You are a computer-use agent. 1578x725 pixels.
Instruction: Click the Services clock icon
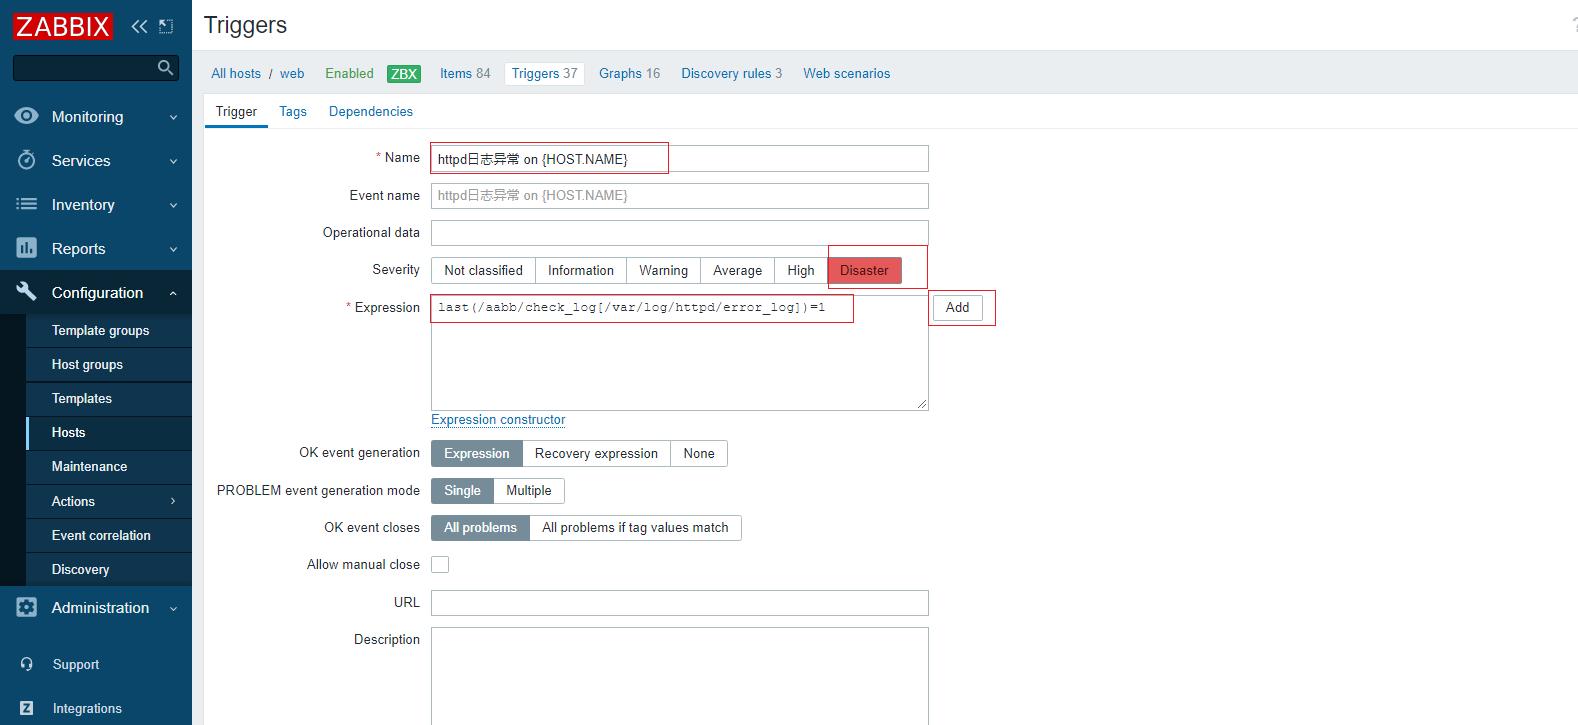coord(27,160)
